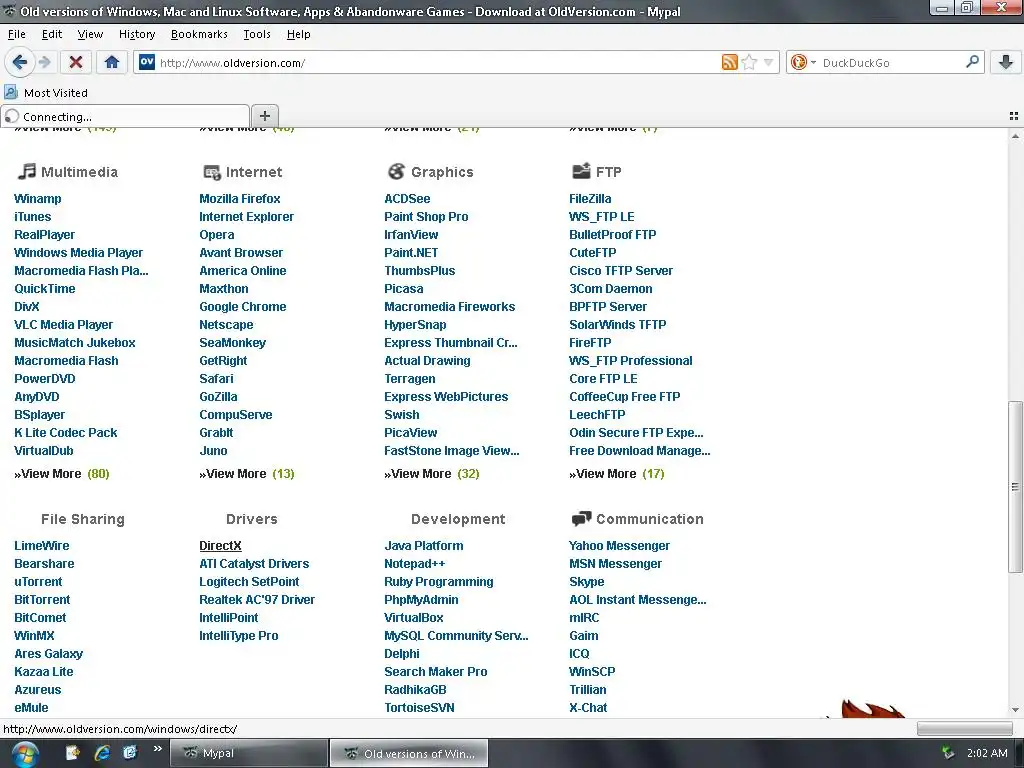Screen dimensions: 1024x768
Task: Bookmark this page with the star icon
Action: [x=750, y=62]
